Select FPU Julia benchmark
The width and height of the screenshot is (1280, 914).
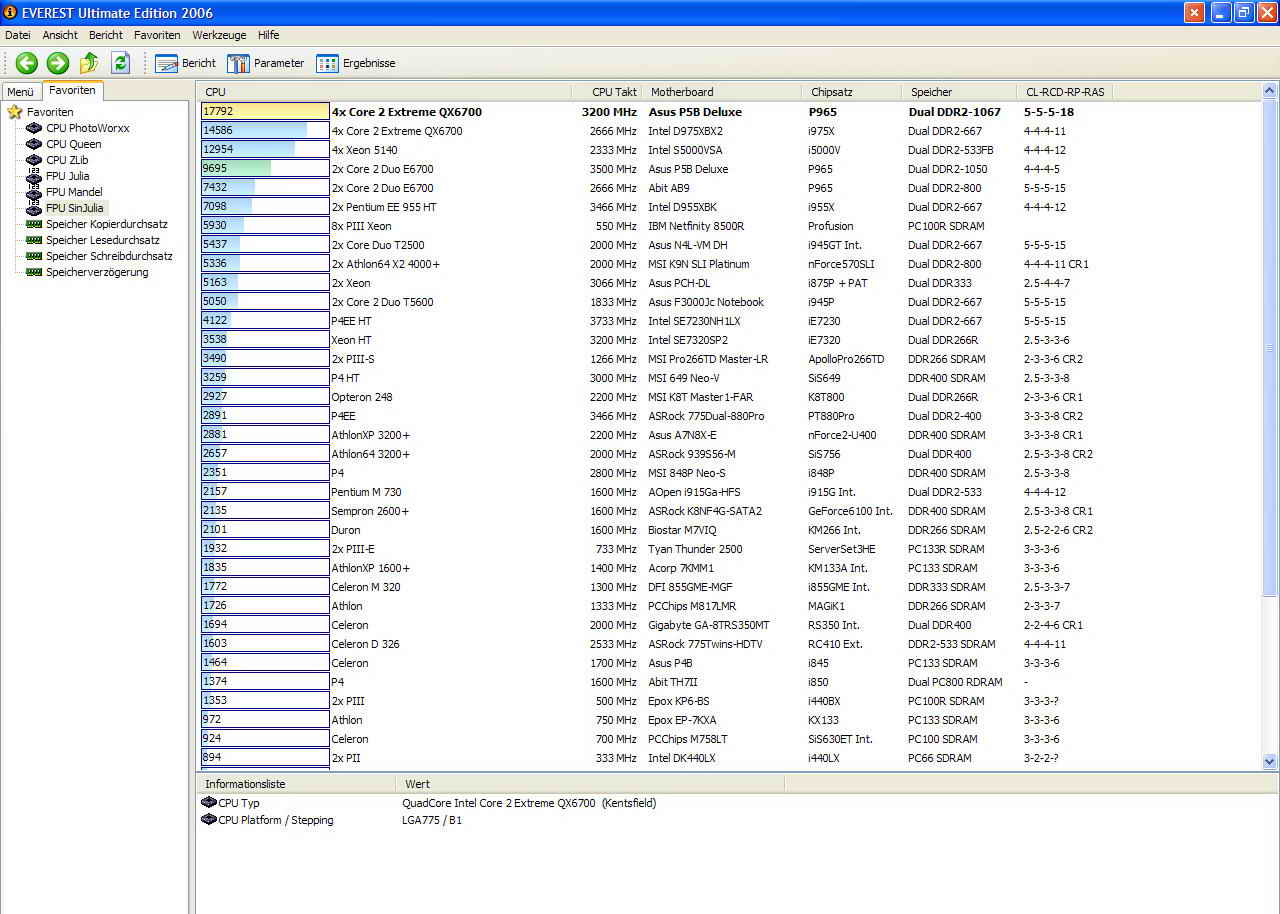coord(58,176)
